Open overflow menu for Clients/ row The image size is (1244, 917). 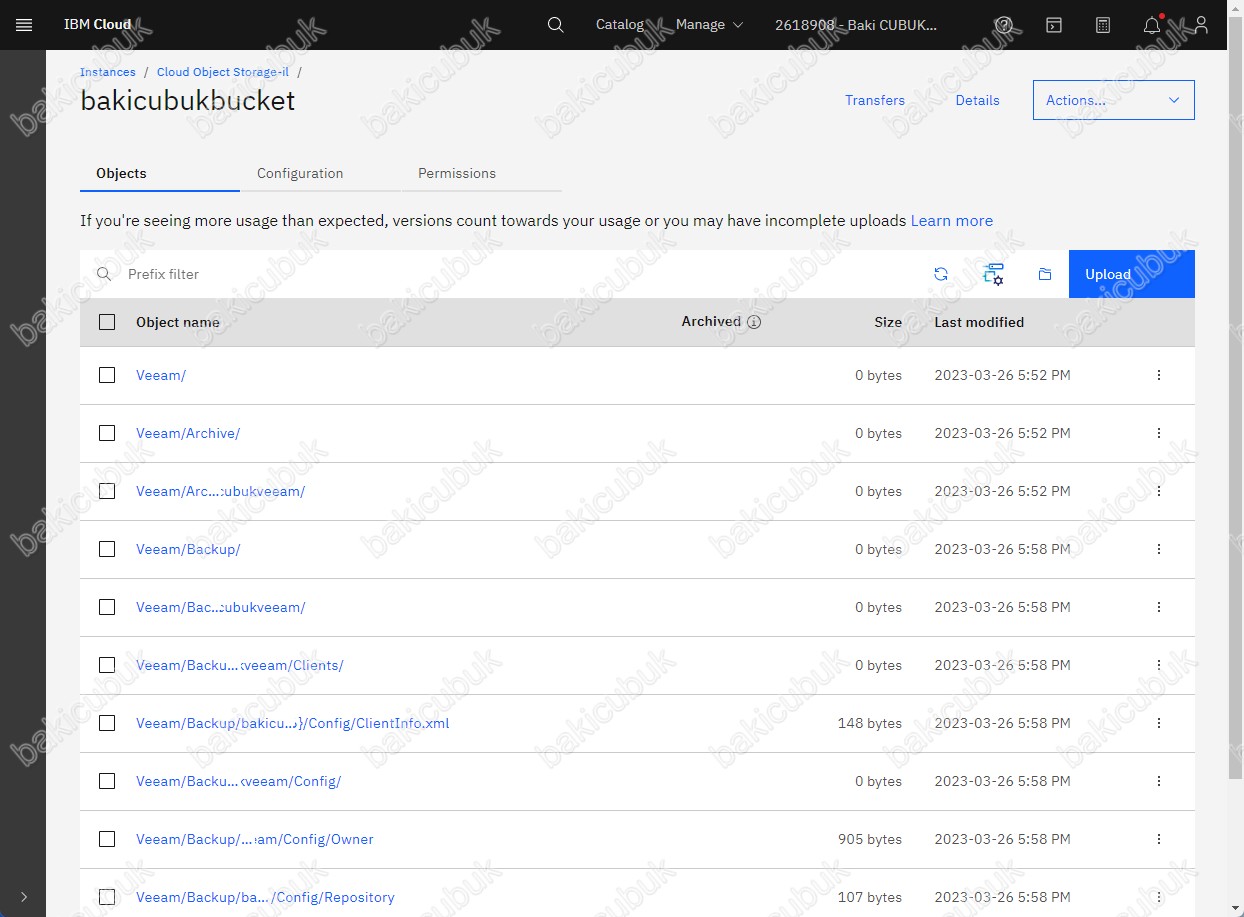[1159, 665]
